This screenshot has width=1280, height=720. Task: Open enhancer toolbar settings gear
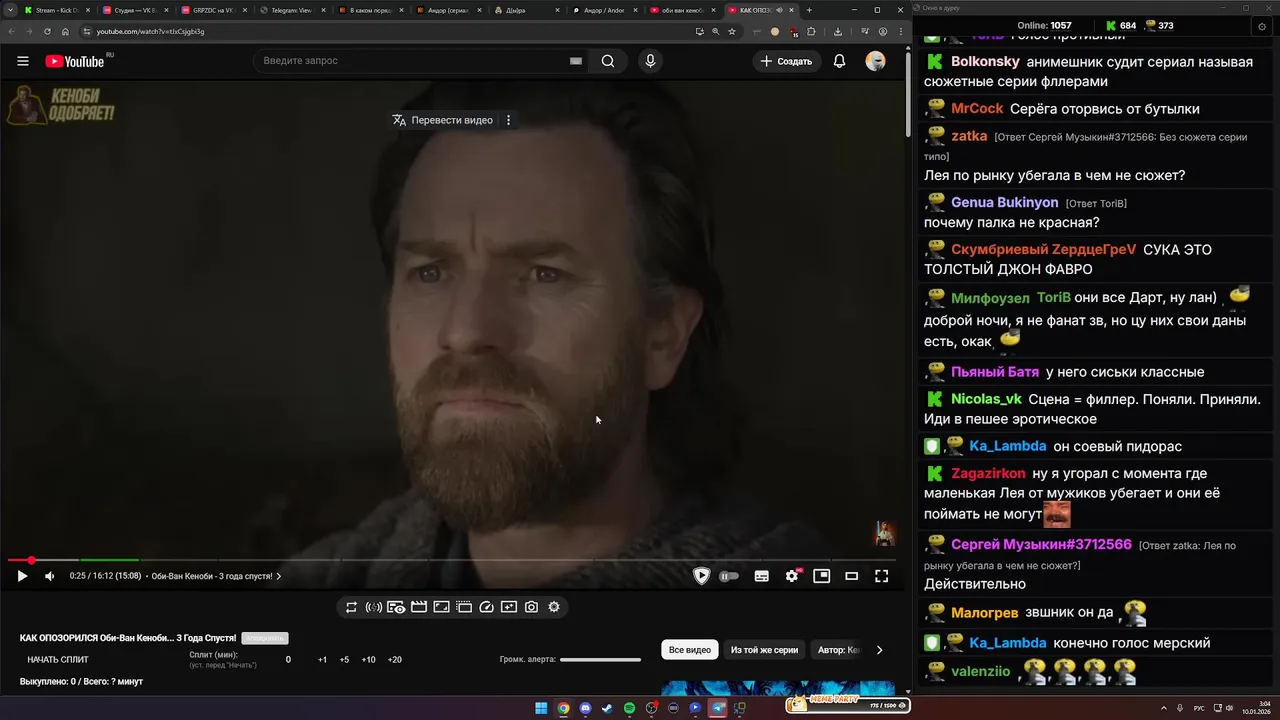554,607
